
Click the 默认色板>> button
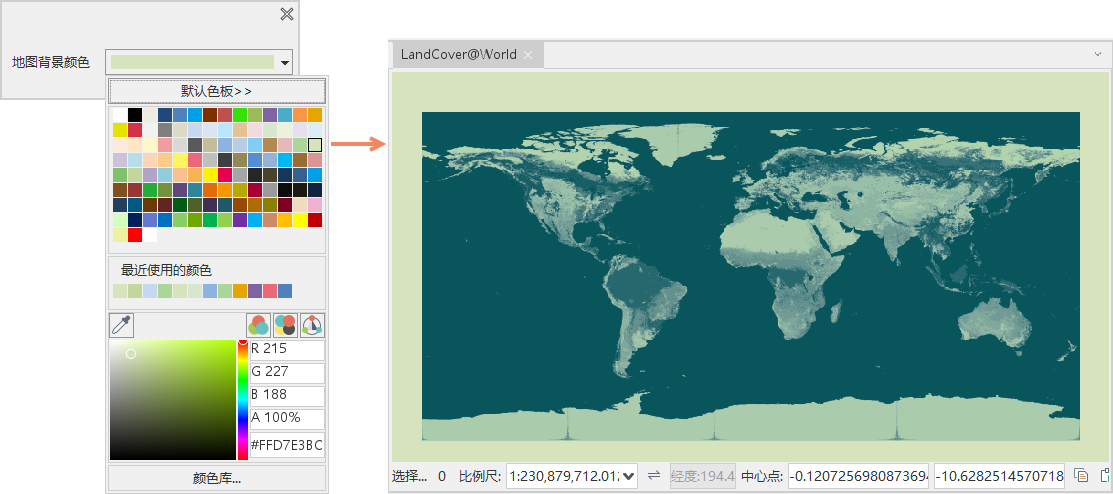[217, 91]
